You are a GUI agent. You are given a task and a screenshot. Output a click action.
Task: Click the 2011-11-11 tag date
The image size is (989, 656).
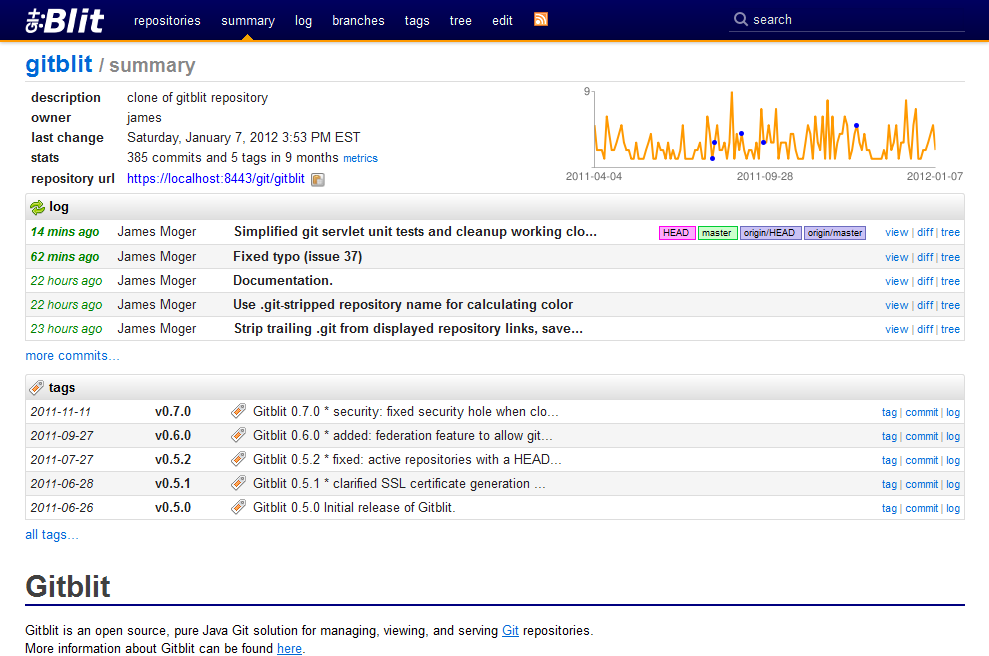pyautogui.click(x=61, y=412)
